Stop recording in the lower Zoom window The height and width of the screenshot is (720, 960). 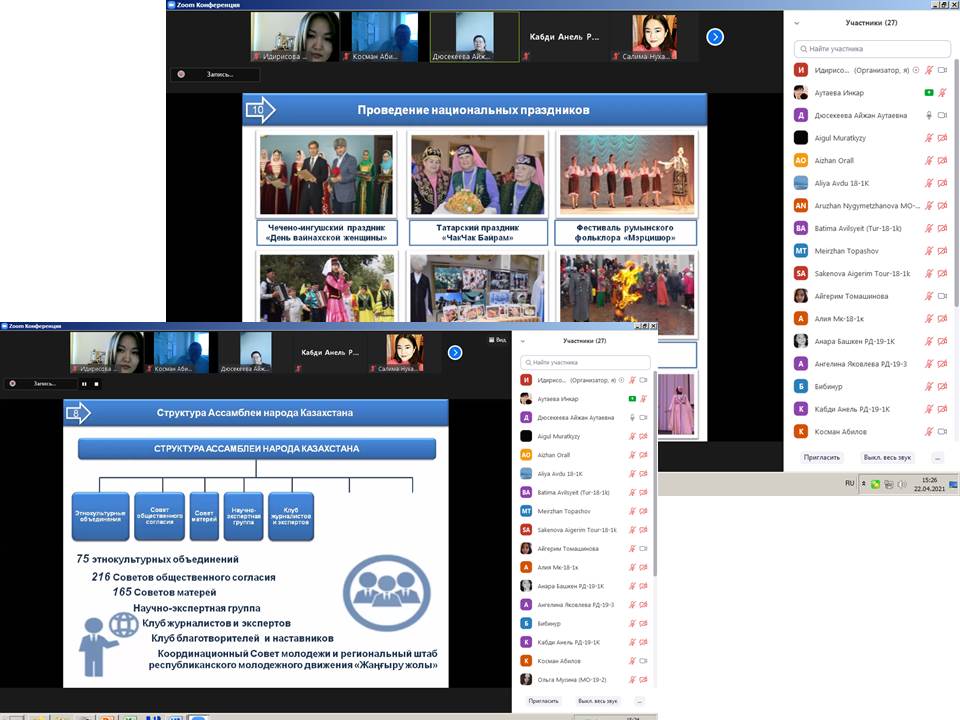click(96, 384)
